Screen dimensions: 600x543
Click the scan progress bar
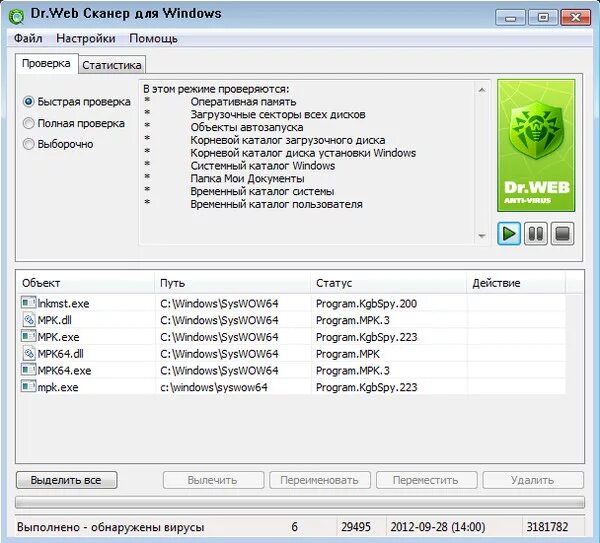click(300, 502)
